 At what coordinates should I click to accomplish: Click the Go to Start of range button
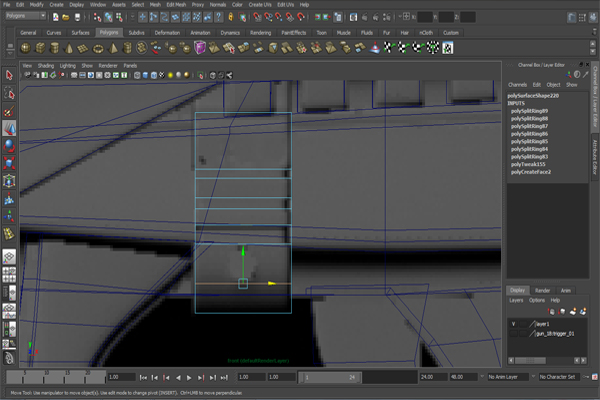(x=143, y=378)
